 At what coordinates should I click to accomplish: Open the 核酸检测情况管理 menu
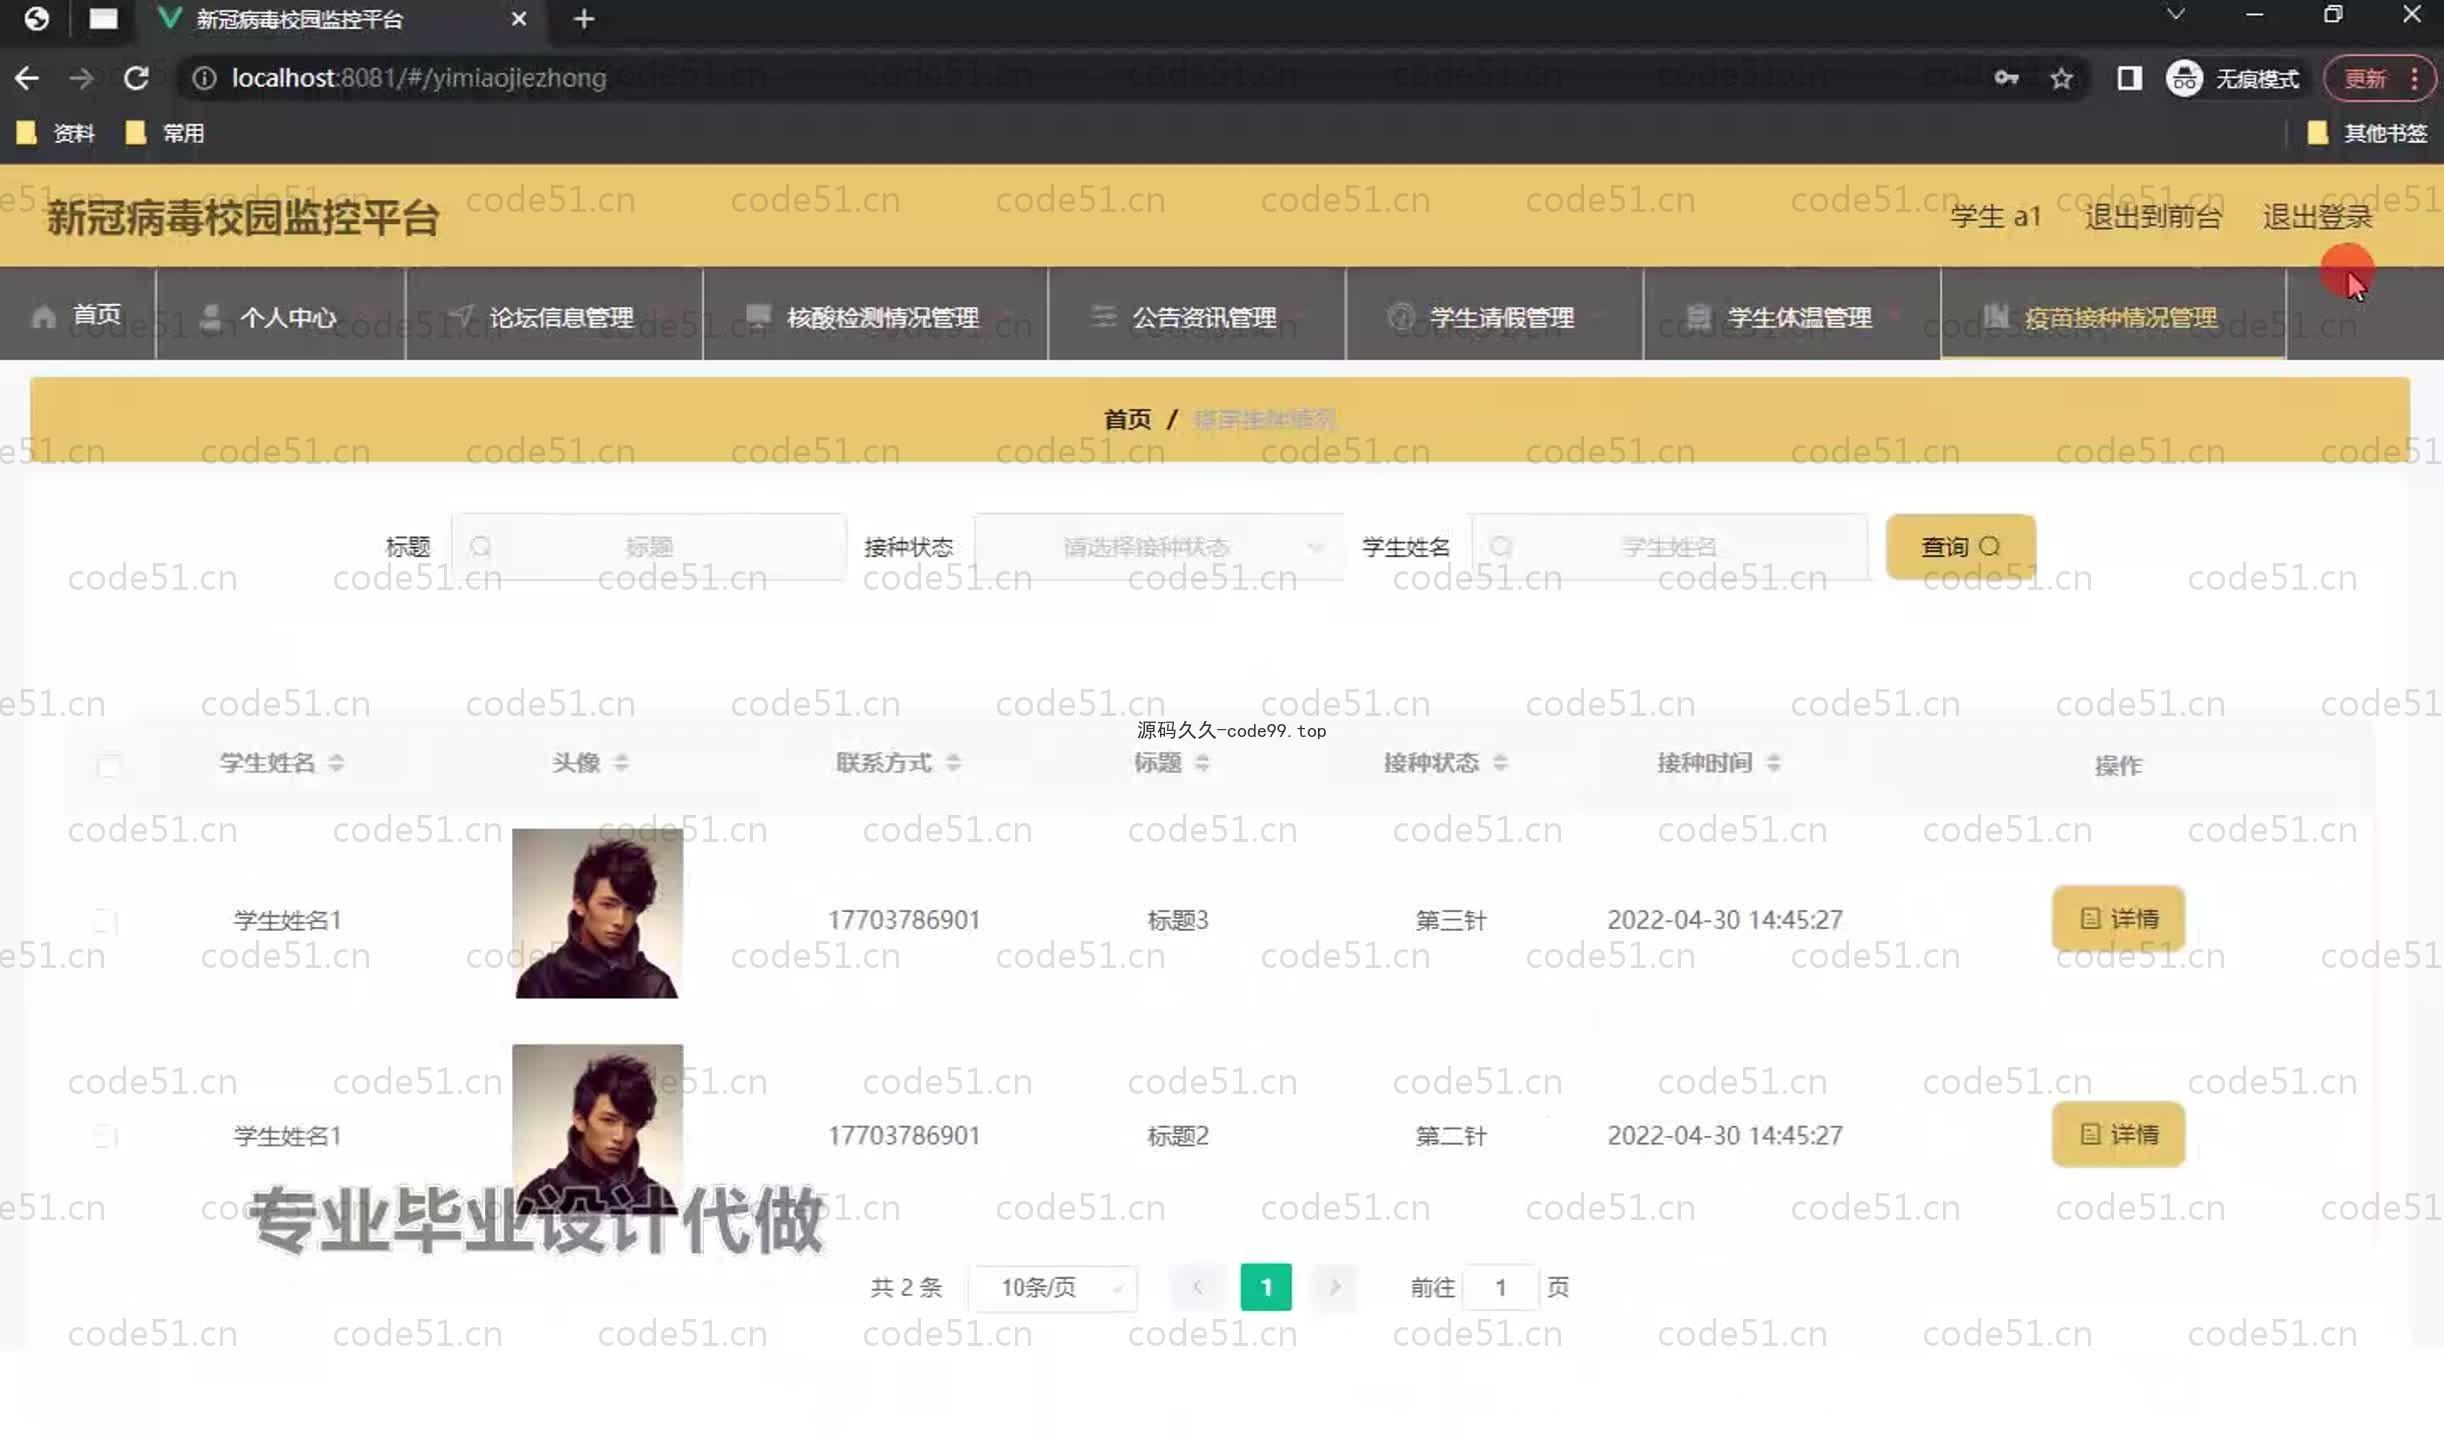click(875, 315)
